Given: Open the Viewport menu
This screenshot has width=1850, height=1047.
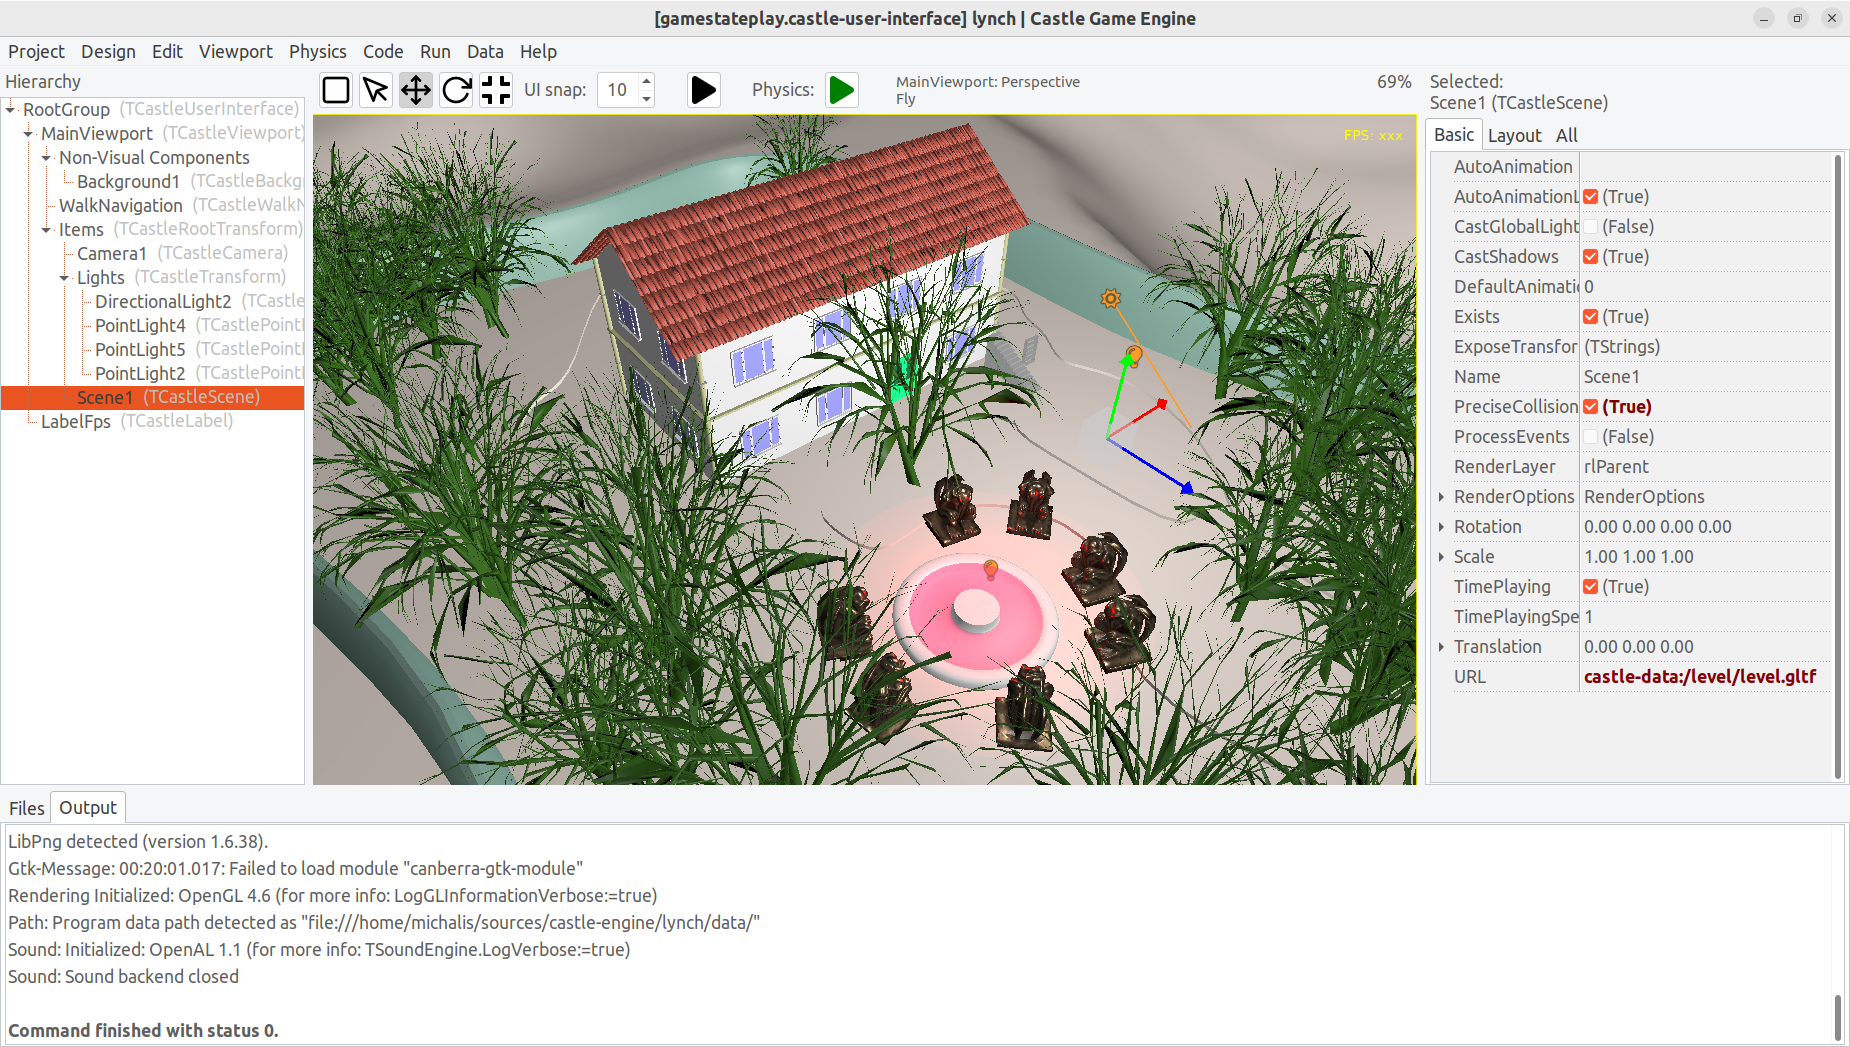Looking at the screenshot, I should 235,52.
